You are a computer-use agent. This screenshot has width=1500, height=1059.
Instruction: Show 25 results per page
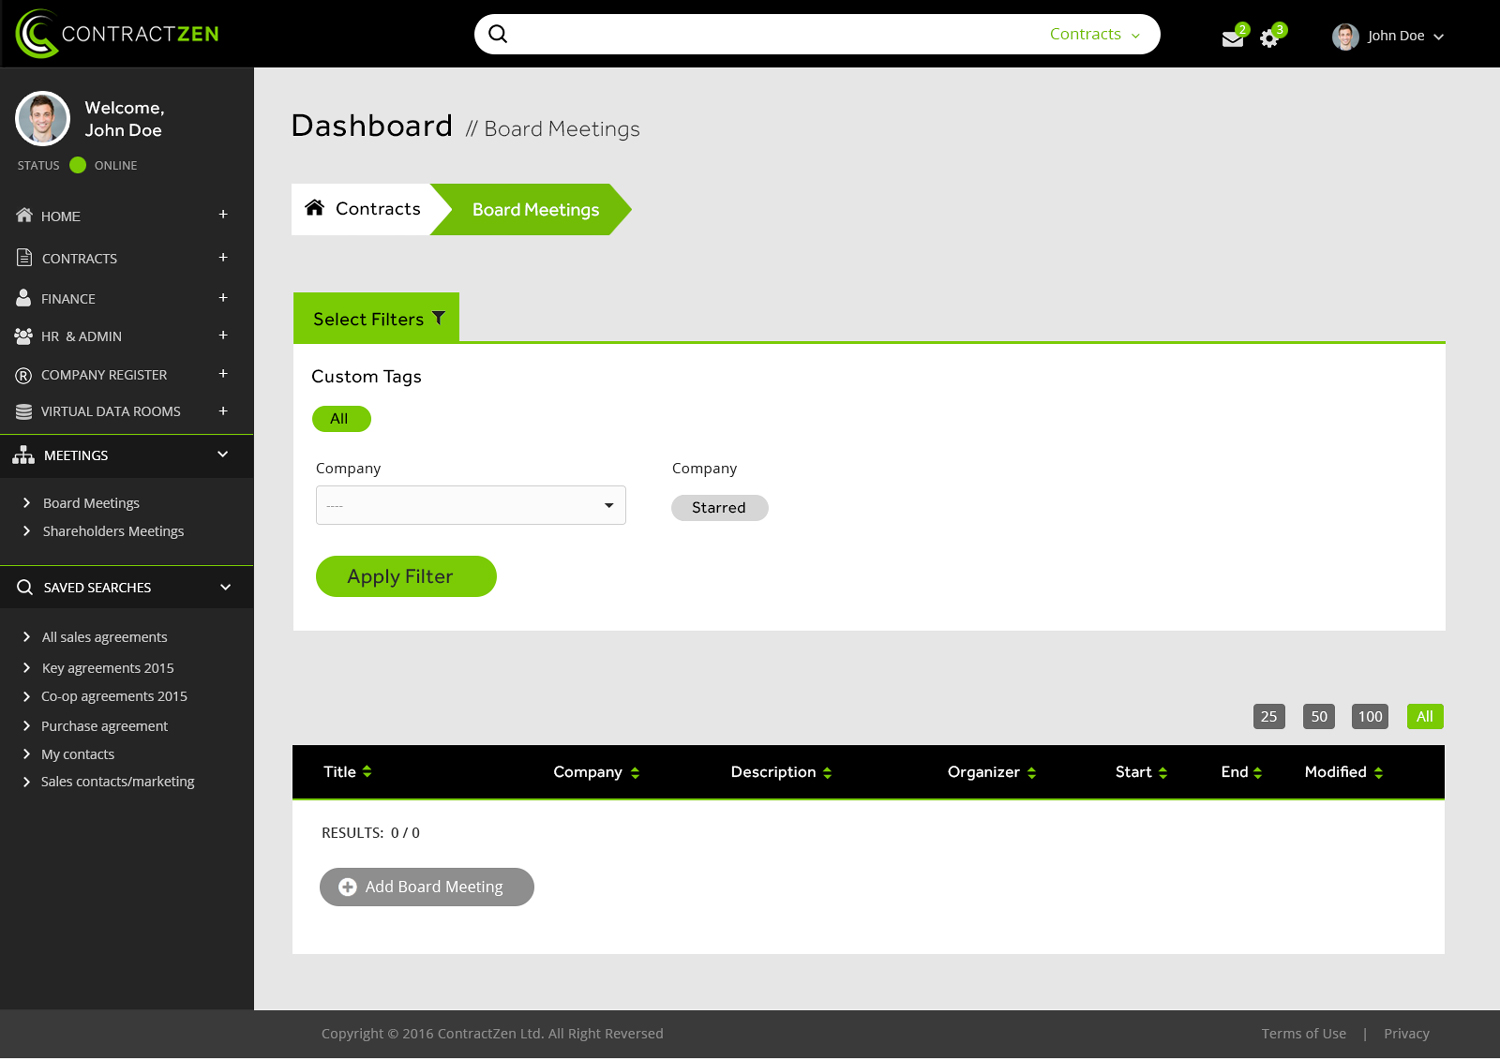click(x=1269, y=717)
